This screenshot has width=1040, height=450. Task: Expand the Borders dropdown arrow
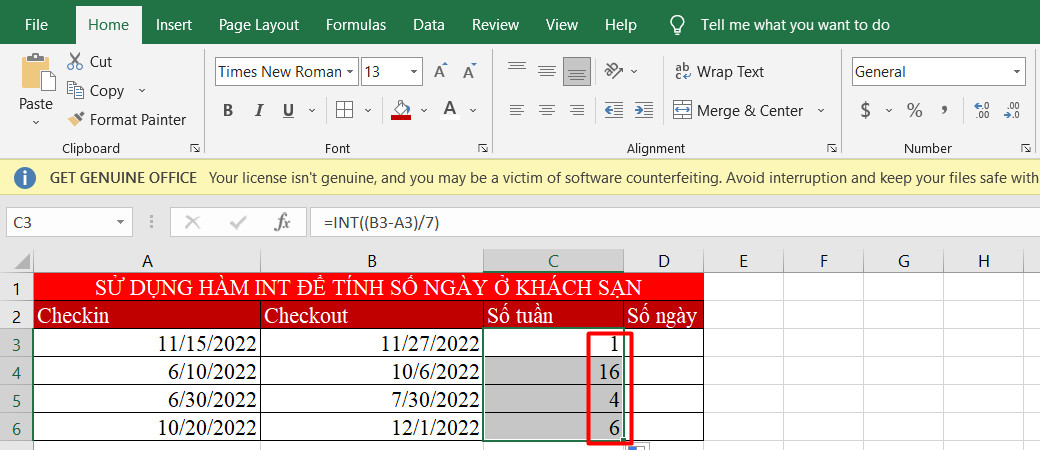pyautogui.click(x=368, y=111)
